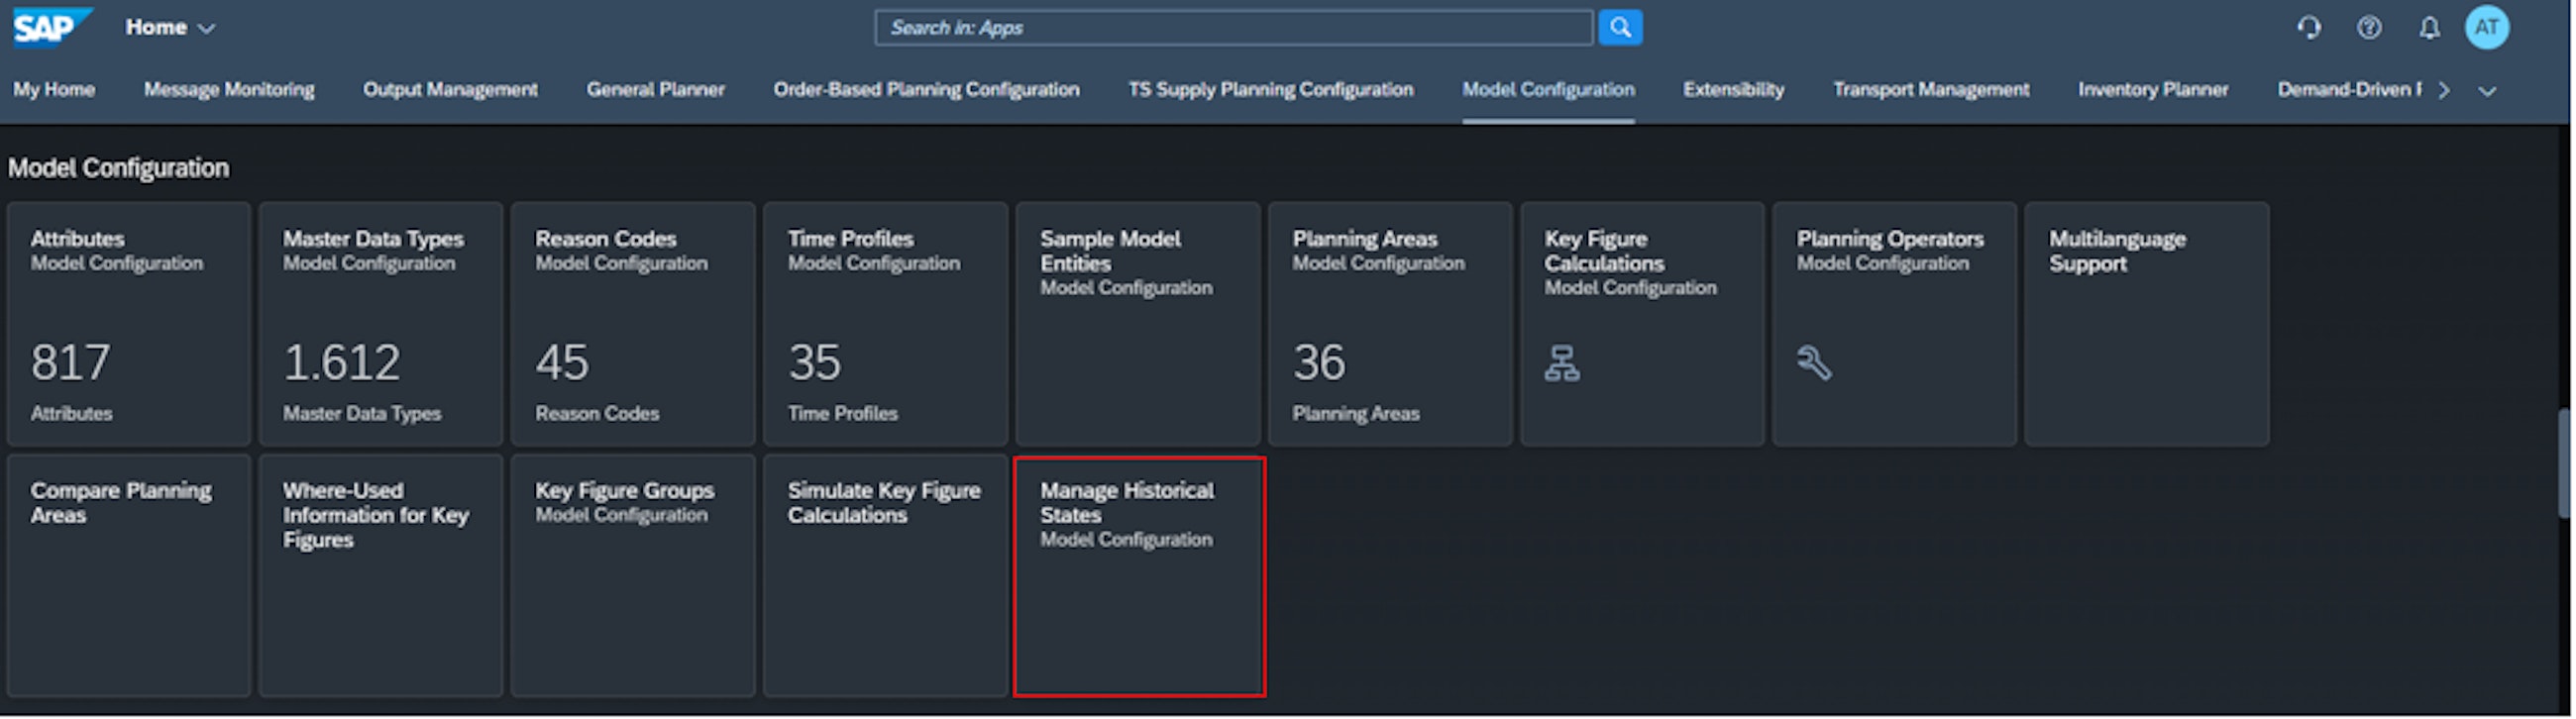
Task: Open the help question mark icon
Action: (x=2369, y=28)
